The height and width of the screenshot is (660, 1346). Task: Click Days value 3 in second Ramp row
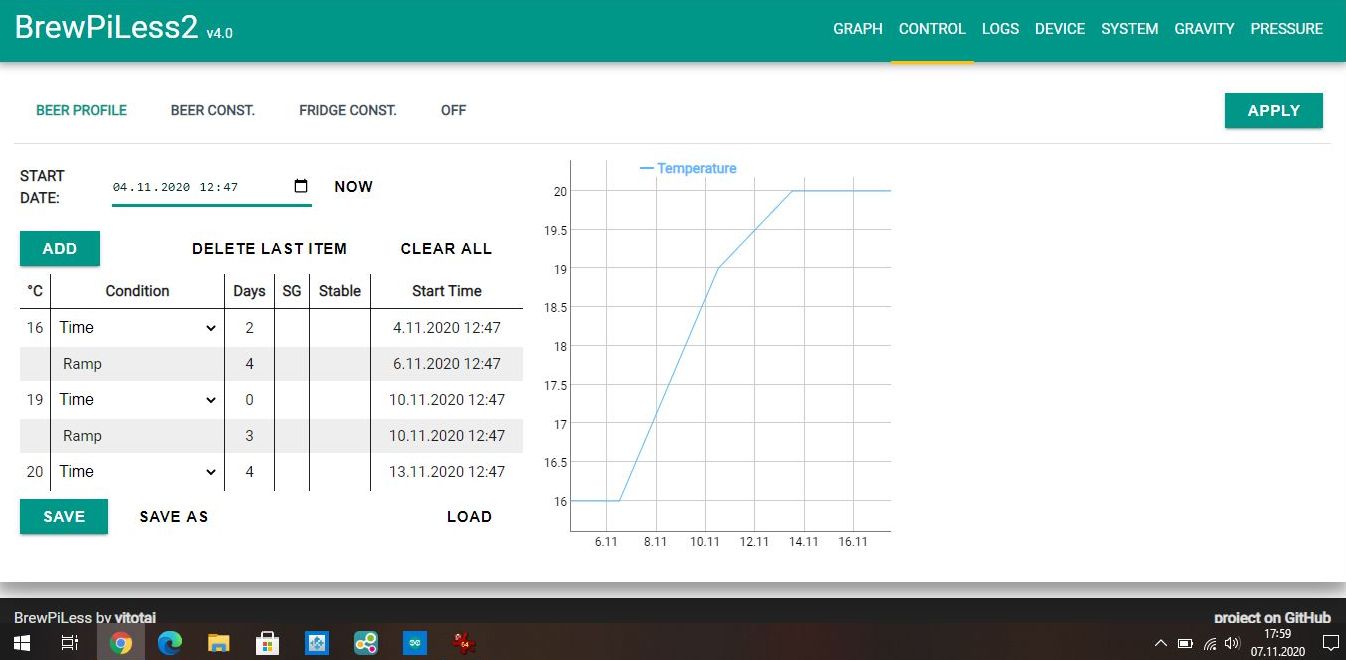(x=249, y=435)
